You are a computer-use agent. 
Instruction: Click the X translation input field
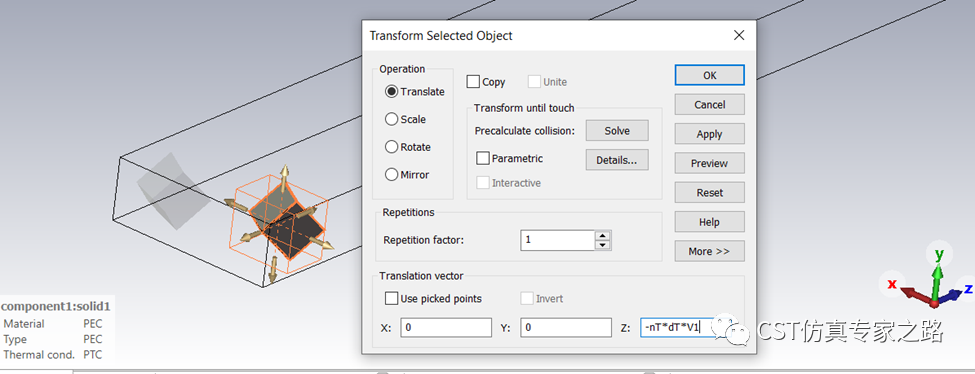[x=446, y=327]
